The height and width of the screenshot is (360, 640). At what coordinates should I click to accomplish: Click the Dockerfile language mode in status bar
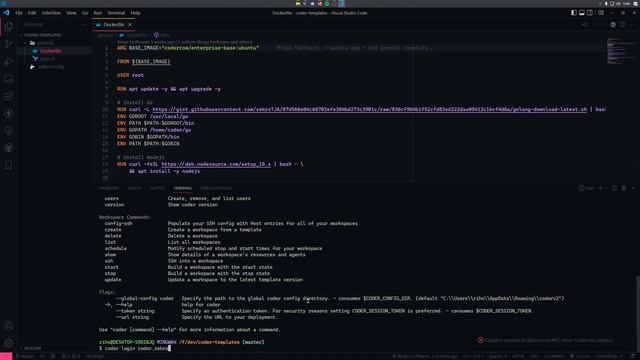coord(553,356)
